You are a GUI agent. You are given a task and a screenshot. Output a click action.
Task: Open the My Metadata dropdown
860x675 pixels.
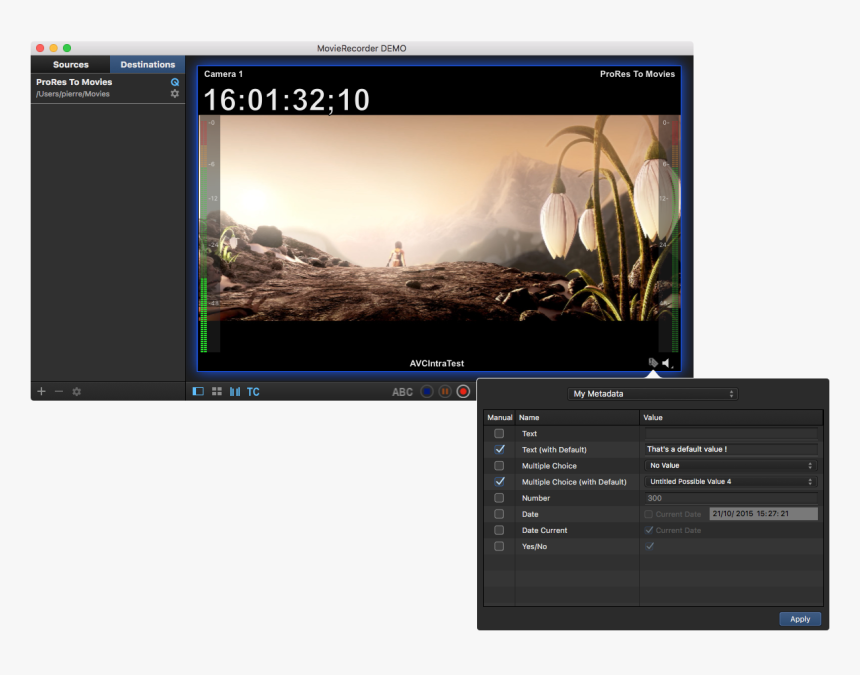click(653, 394)
